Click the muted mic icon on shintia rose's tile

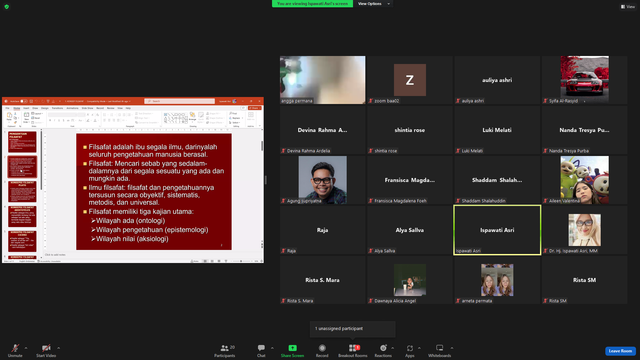pyautogui.click(x=371, y=151)
